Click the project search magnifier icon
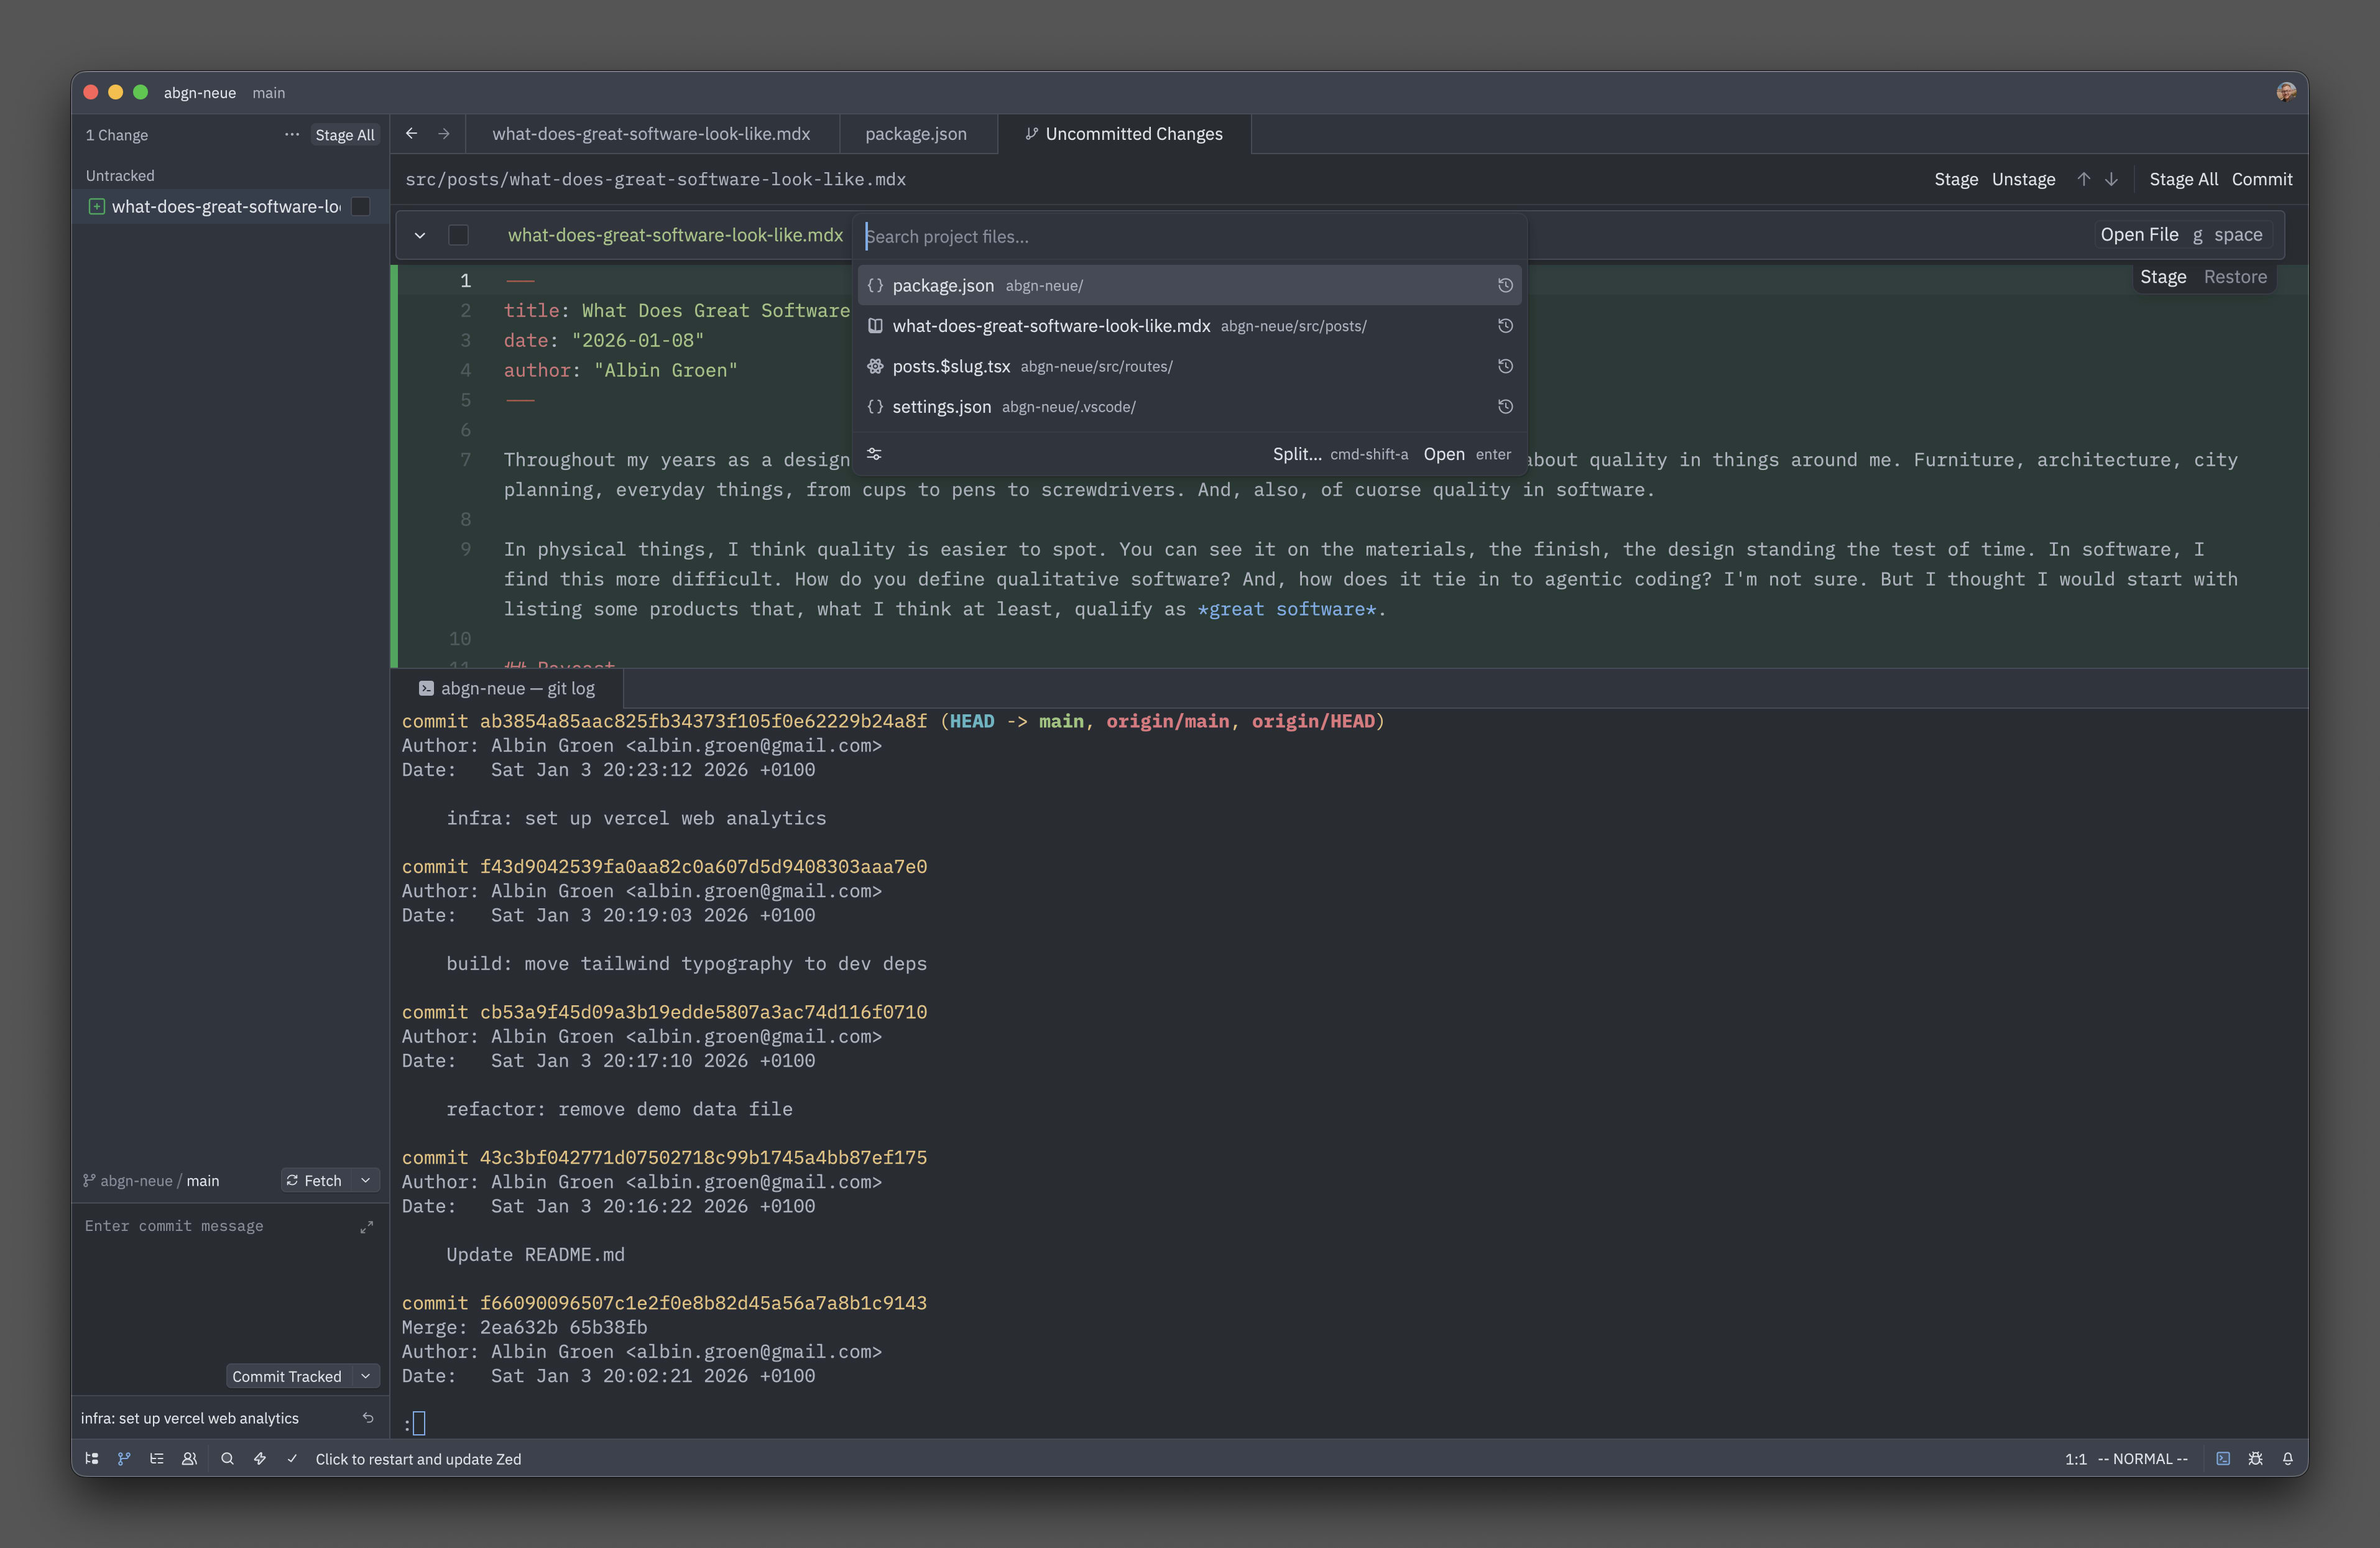The width and height of the screenshot is (2380, 1548). pos(227,1459)
